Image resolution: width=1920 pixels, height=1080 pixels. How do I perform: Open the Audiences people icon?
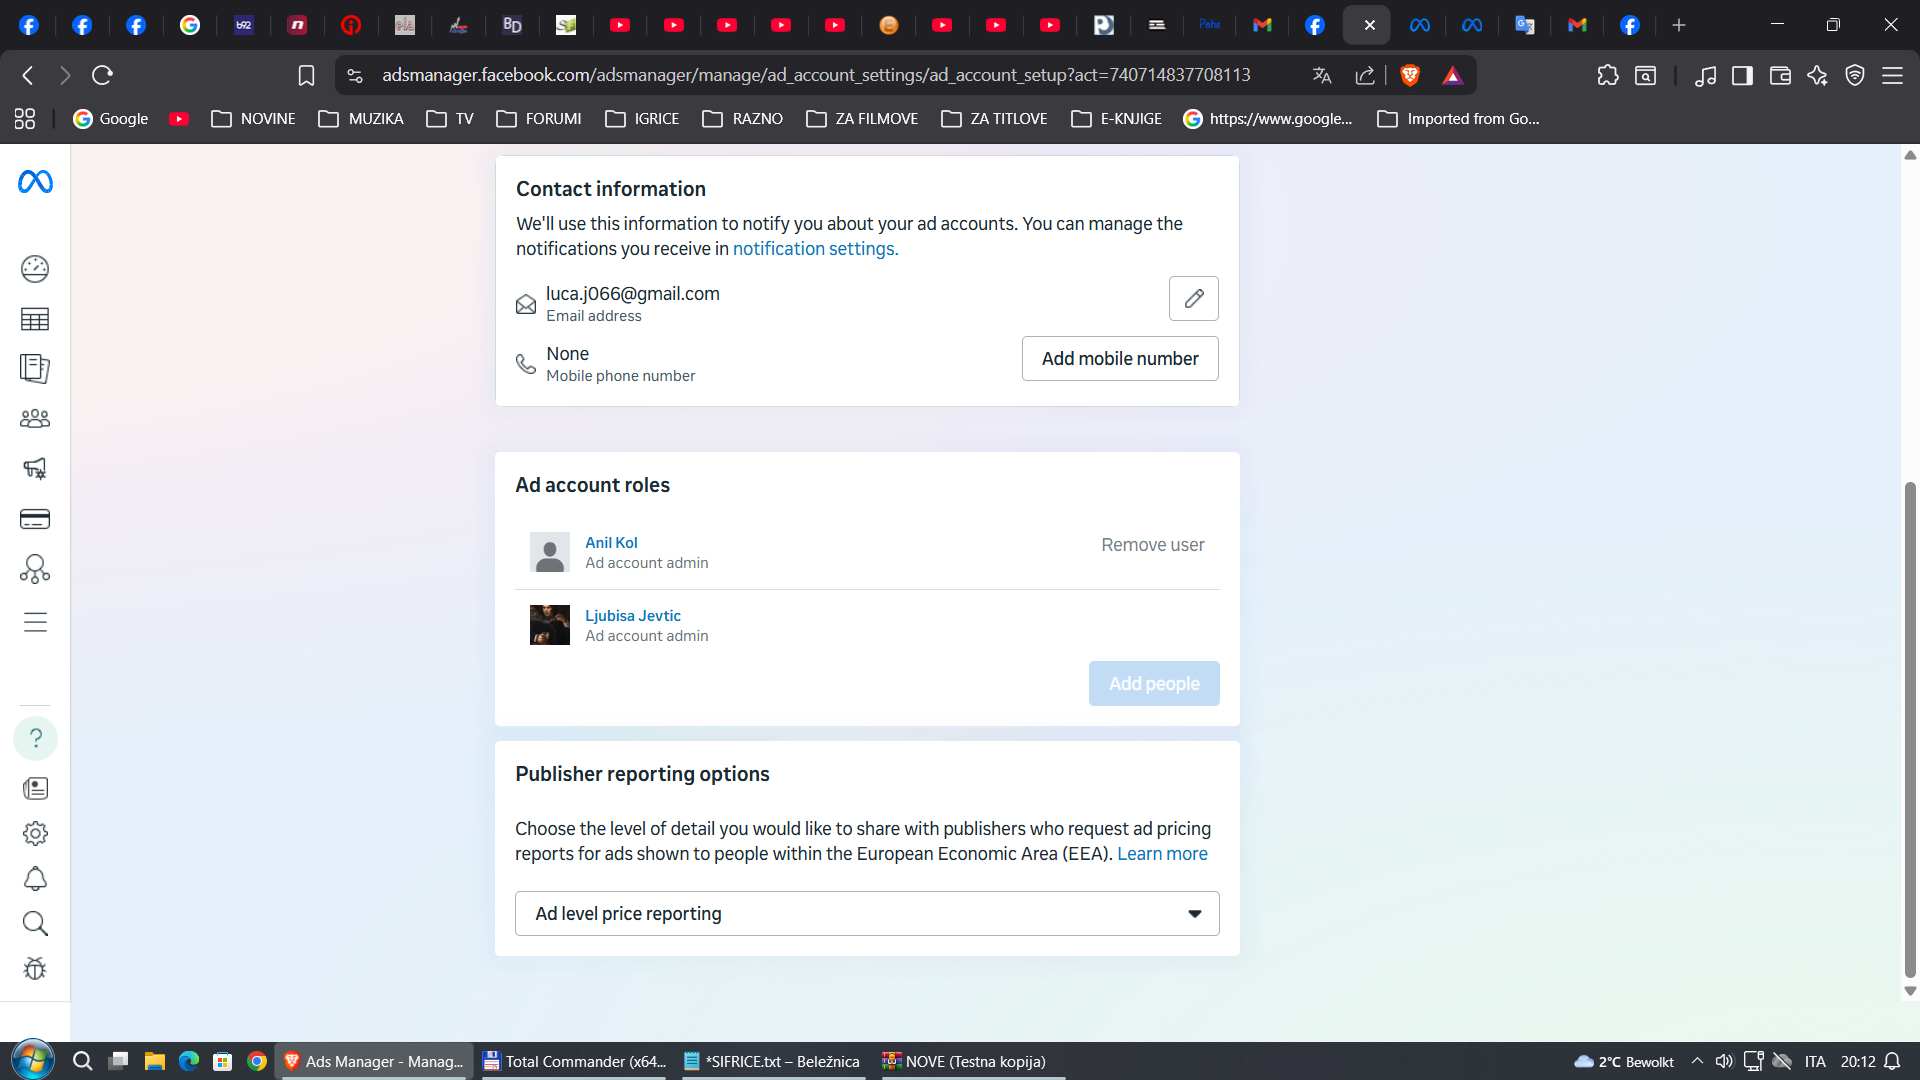pos(35,419)
